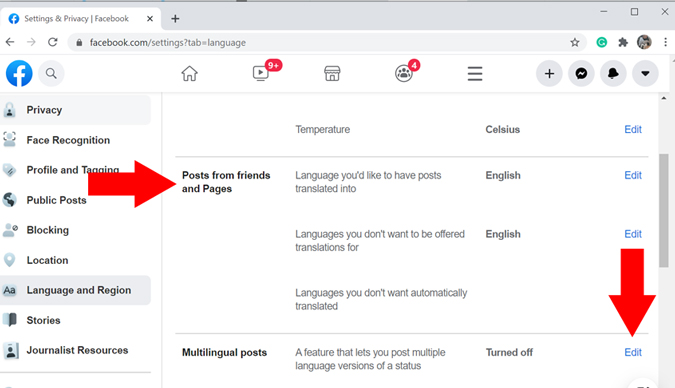
Task: Open the Chrome three-dot menu
Action: [x=666, y=42]
